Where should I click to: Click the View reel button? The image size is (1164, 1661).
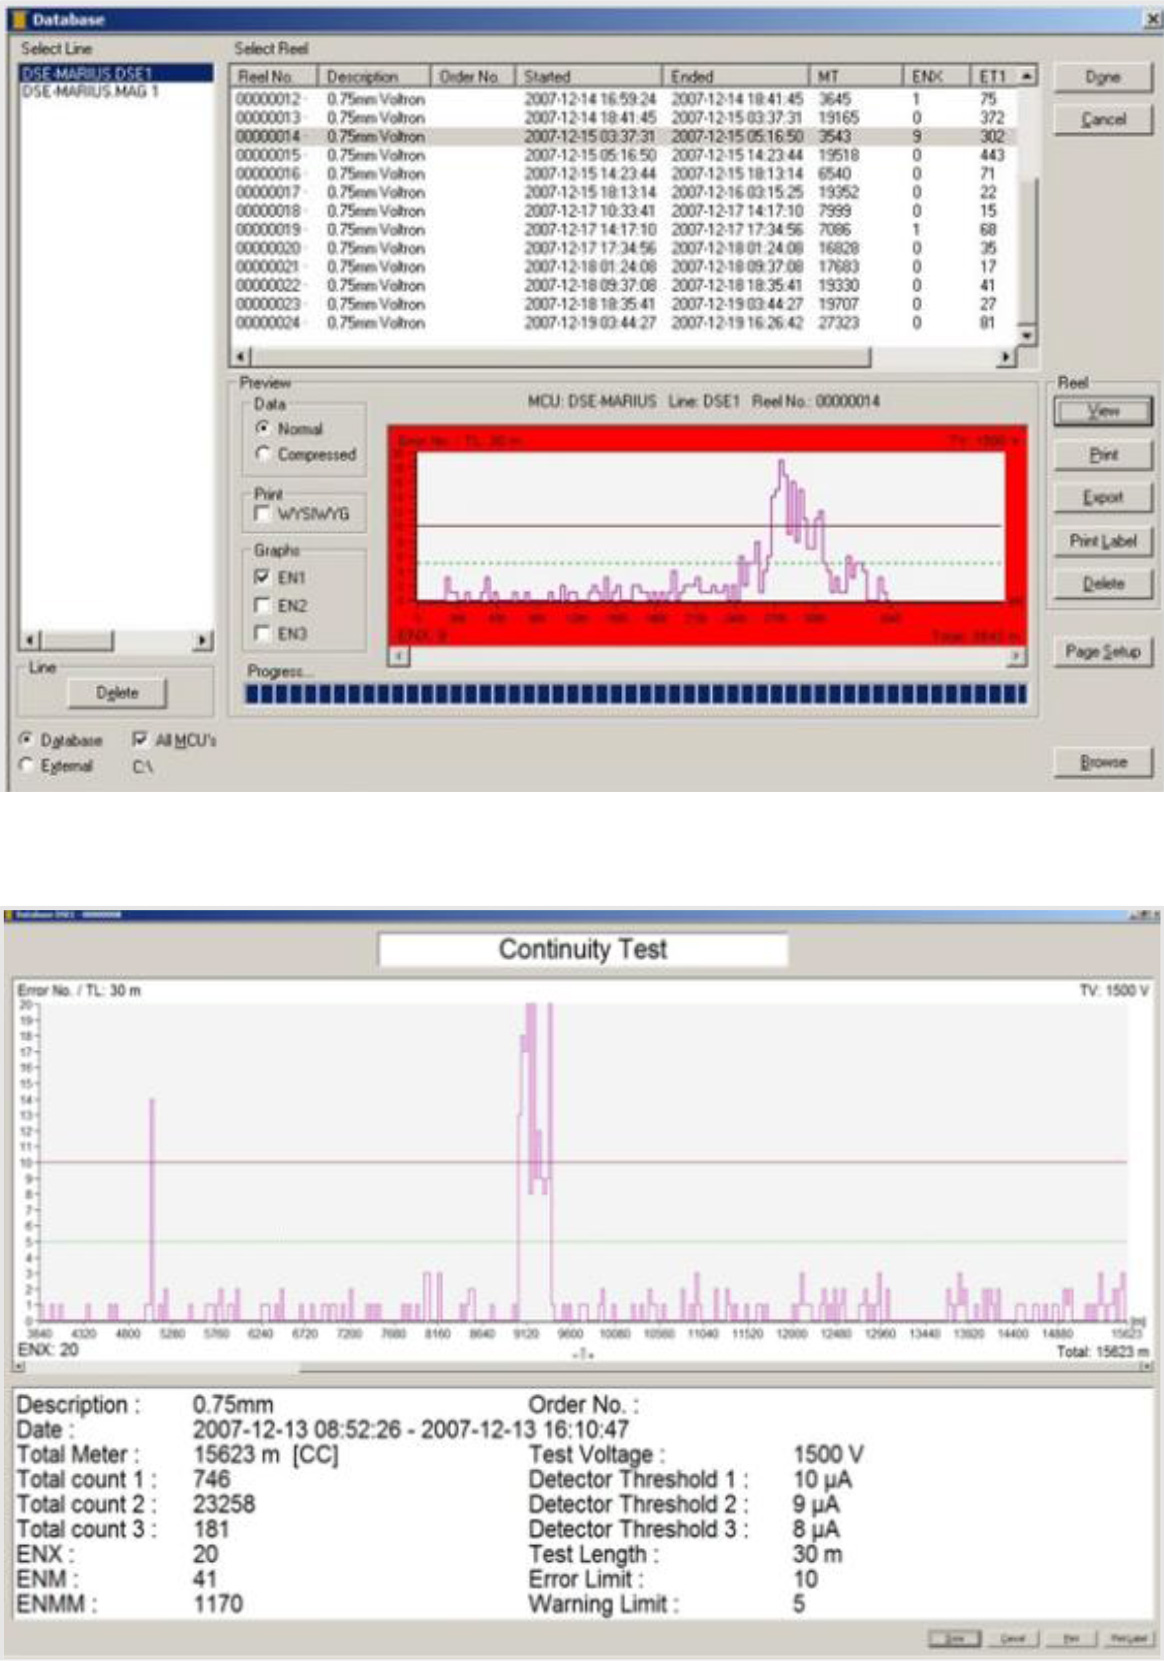pyautogui.click(x=1103, y=411)
